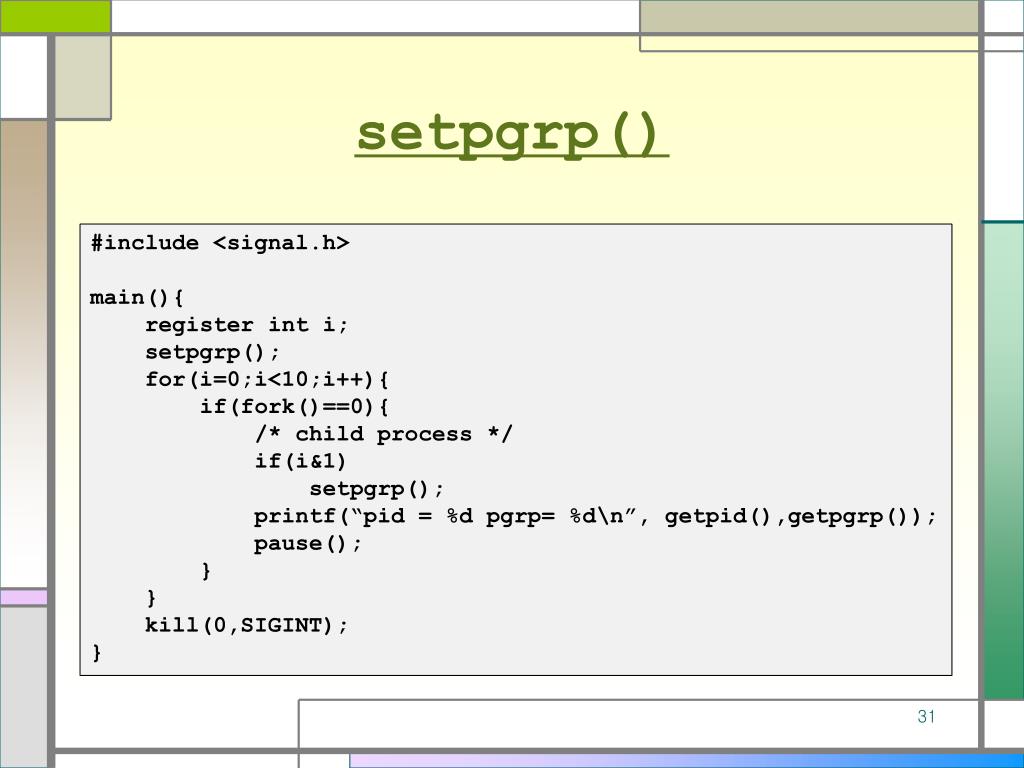Click the slide title setpgrp()
Viewport: 1024px width, 768px height.
(511, 136)
